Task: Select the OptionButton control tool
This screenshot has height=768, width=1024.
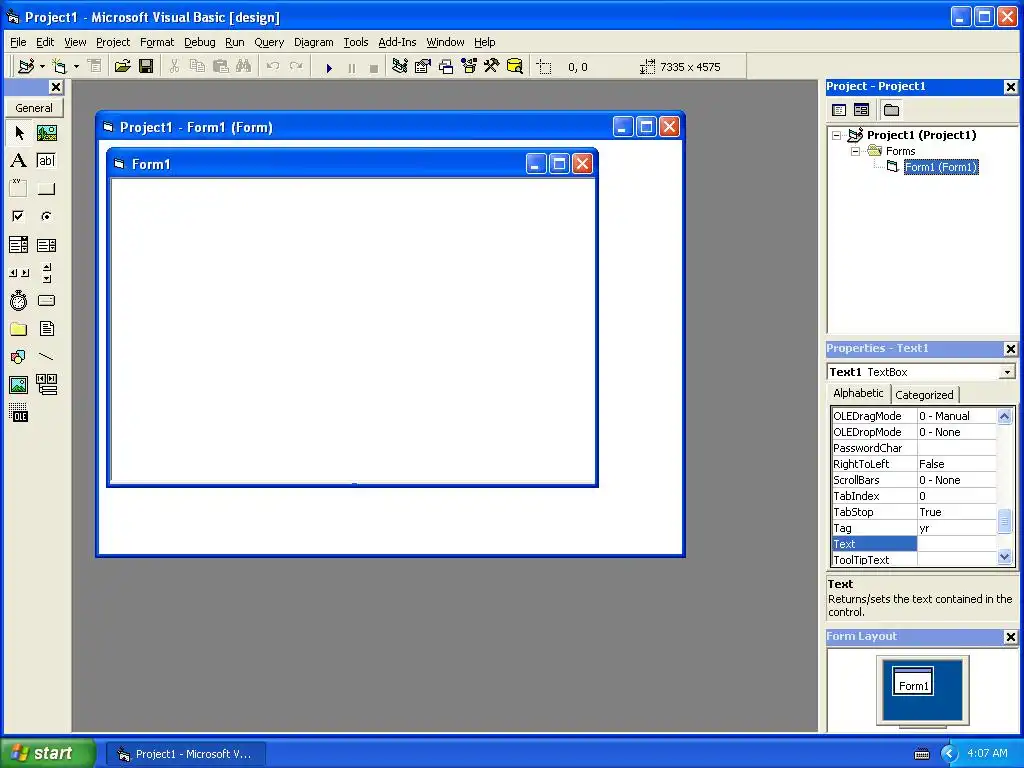Action: coord(46,216)
